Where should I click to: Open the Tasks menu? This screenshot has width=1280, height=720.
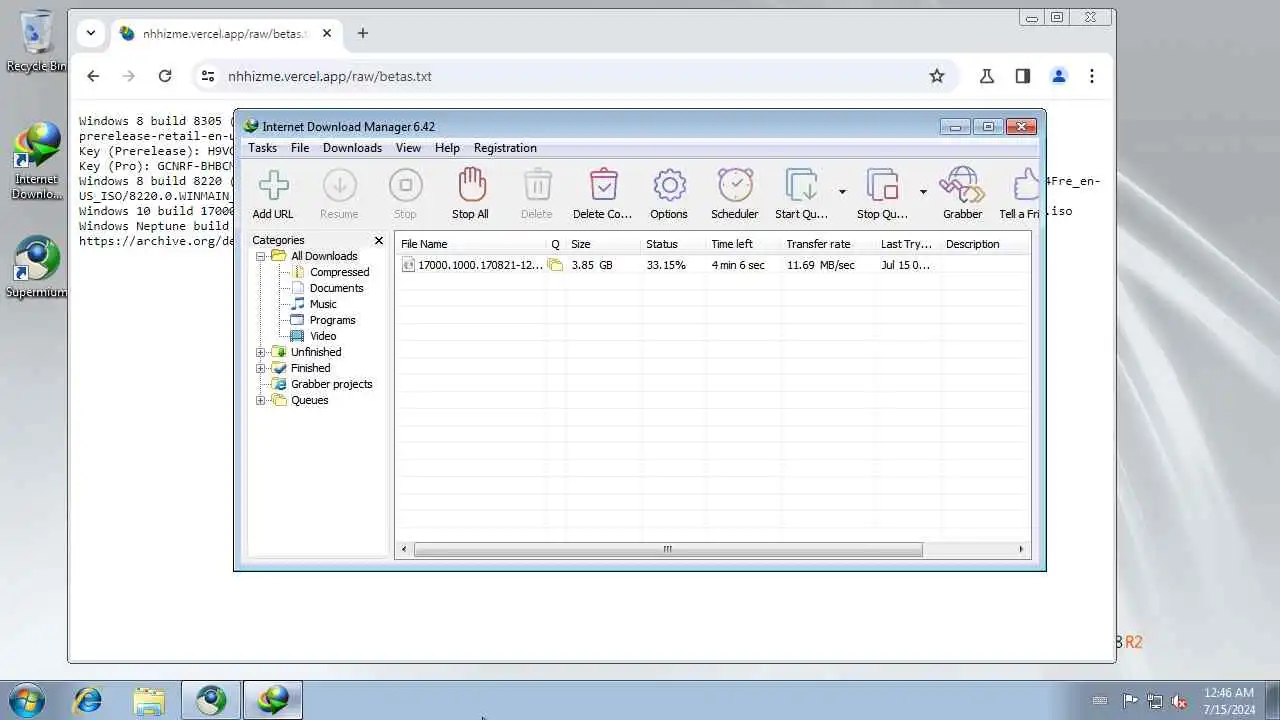click(x=263, y=148)
